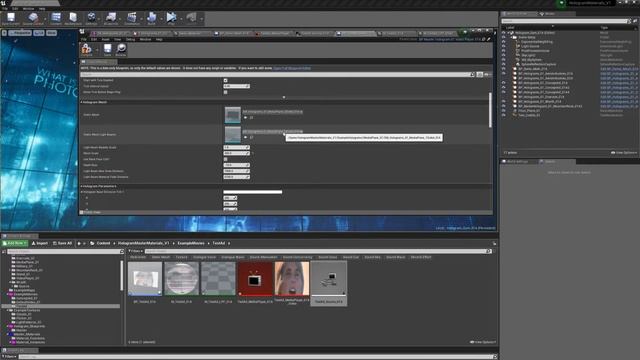This screenshot has width=640, height=360.
Task: Click Open Full Blueprint Editor link
Action: coord(292,68)
